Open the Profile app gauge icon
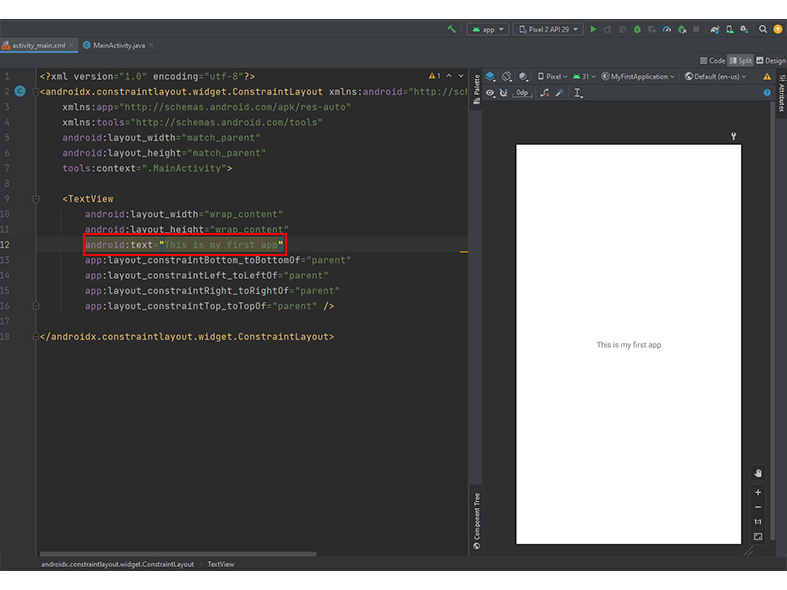Screen dimensions: 787x590 point(667,30)
